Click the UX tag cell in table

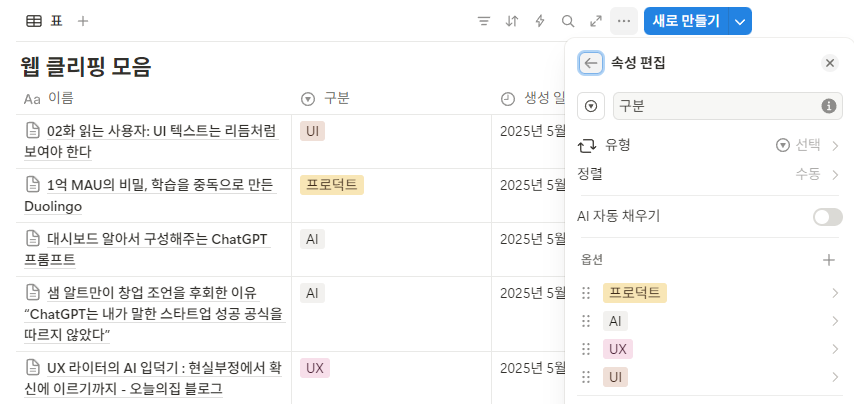click(x=315, y=368)
